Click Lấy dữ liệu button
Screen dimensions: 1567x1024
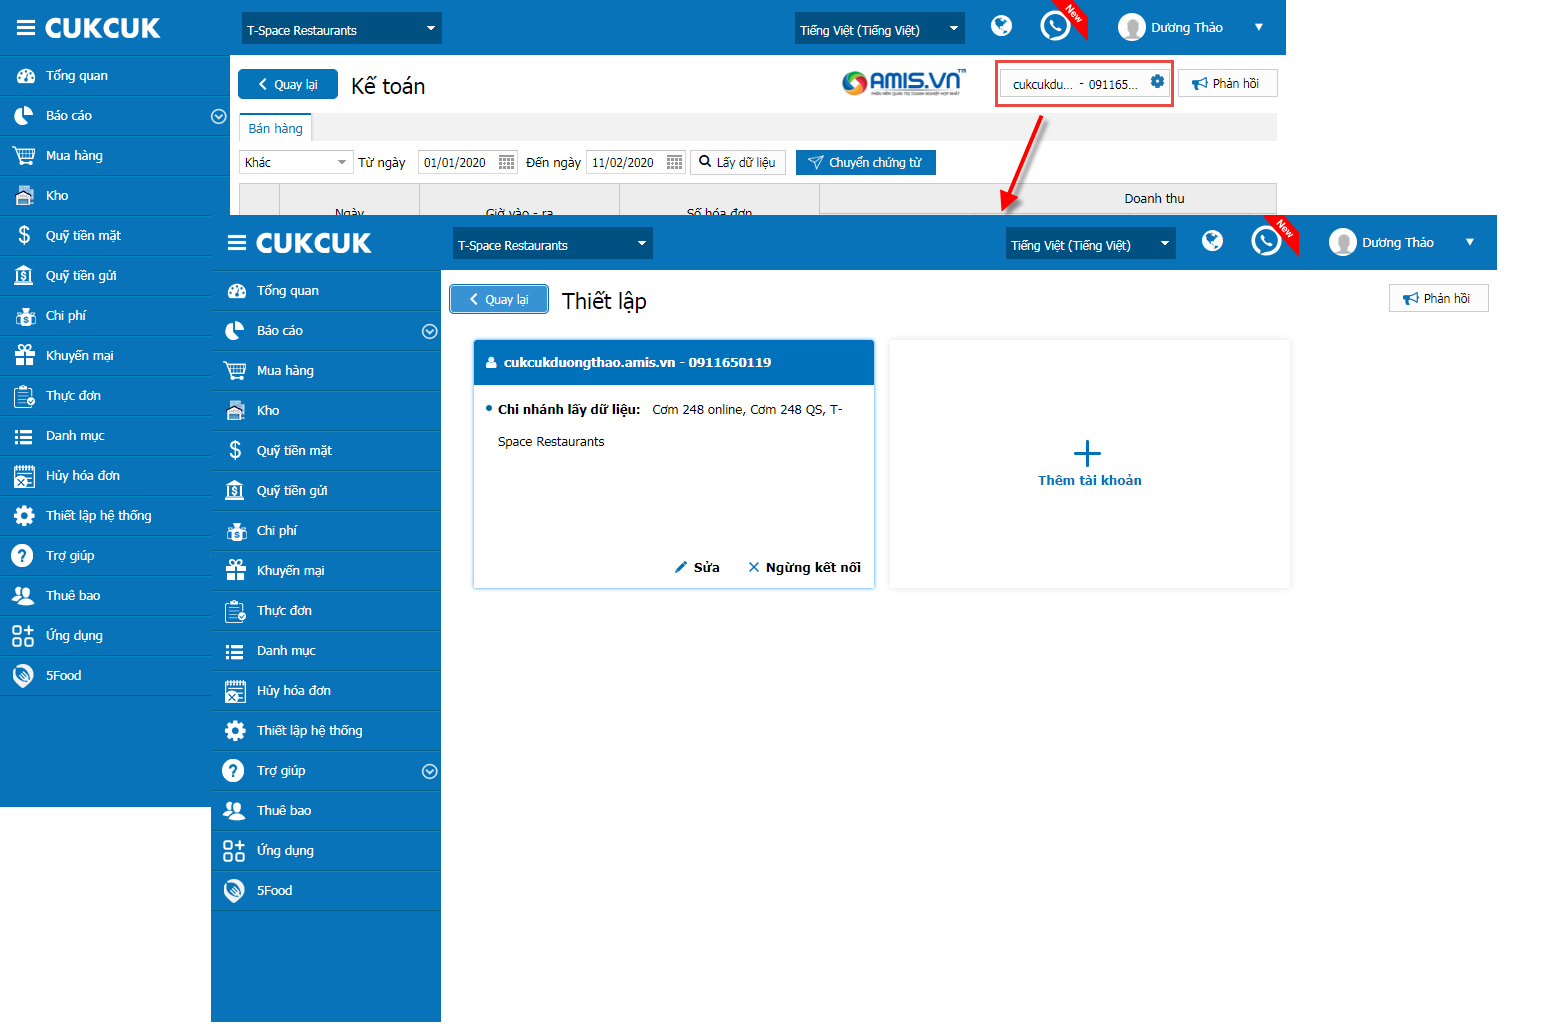(x=738, y=162)
